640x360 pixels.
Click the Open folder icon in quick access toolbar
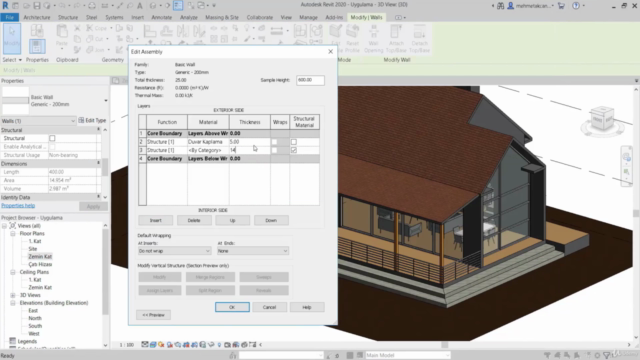tap(27, 6)
